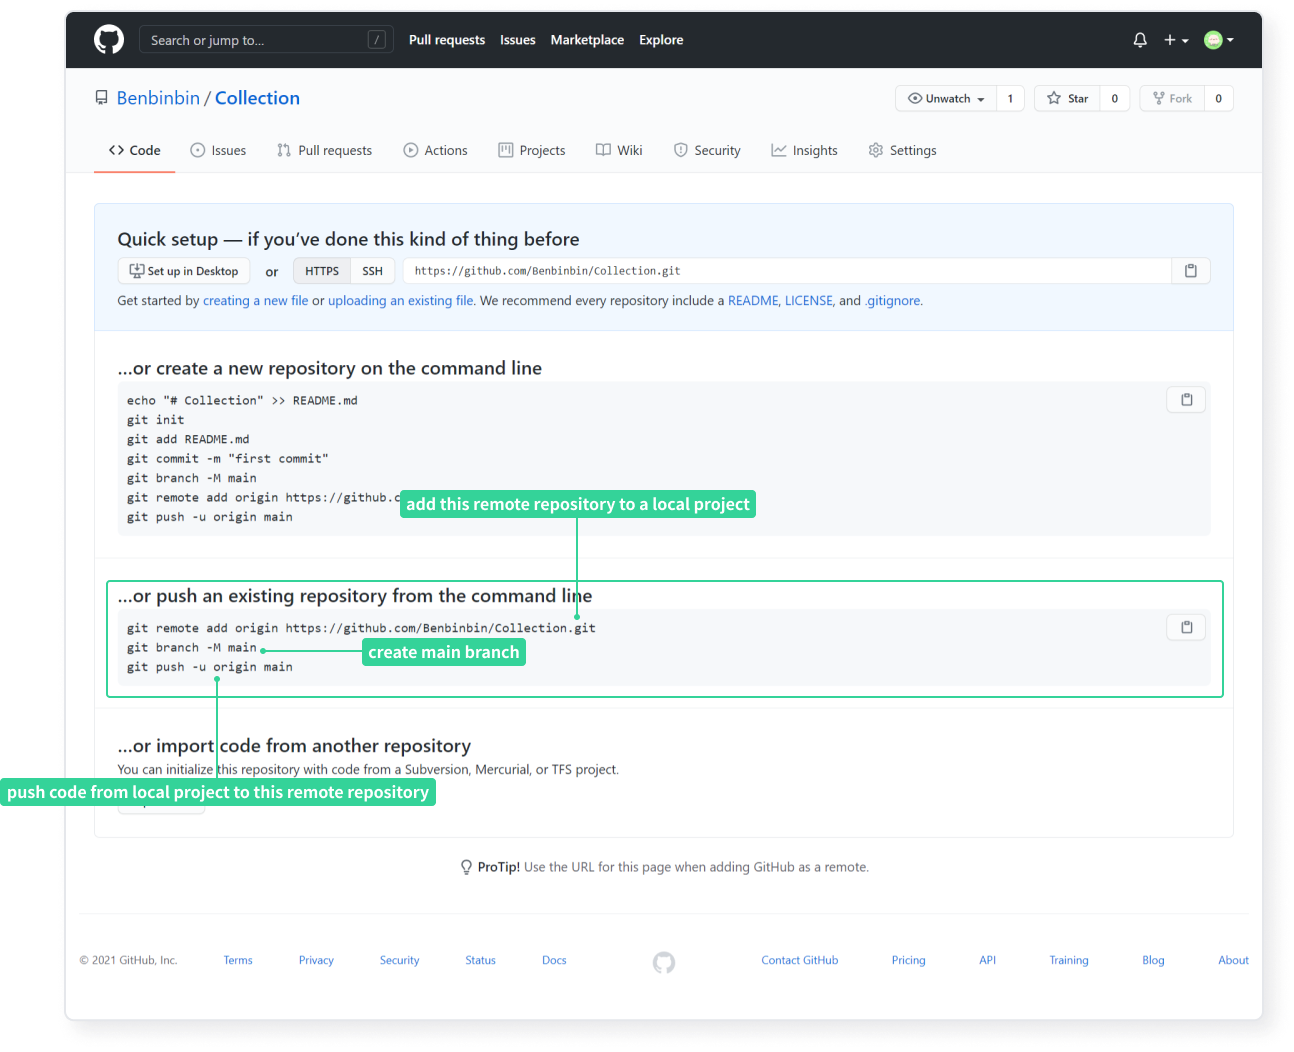1294x1052 pixels.
Task: Open the Contact GitHub footer link
Action: coord(800,960)
